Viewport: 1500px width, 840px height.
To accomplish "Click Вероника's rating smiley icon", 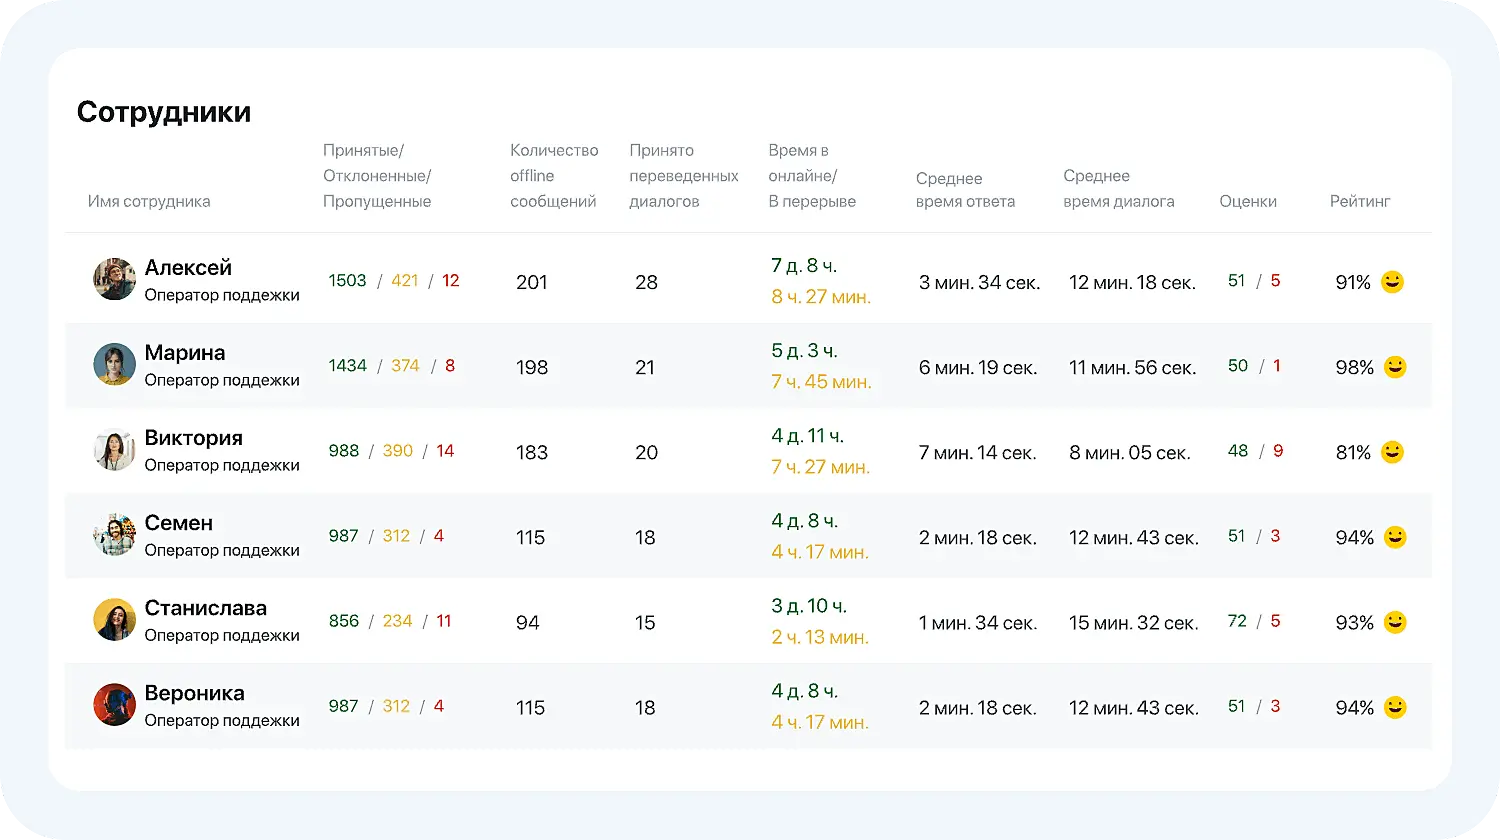I will 1392,707.
